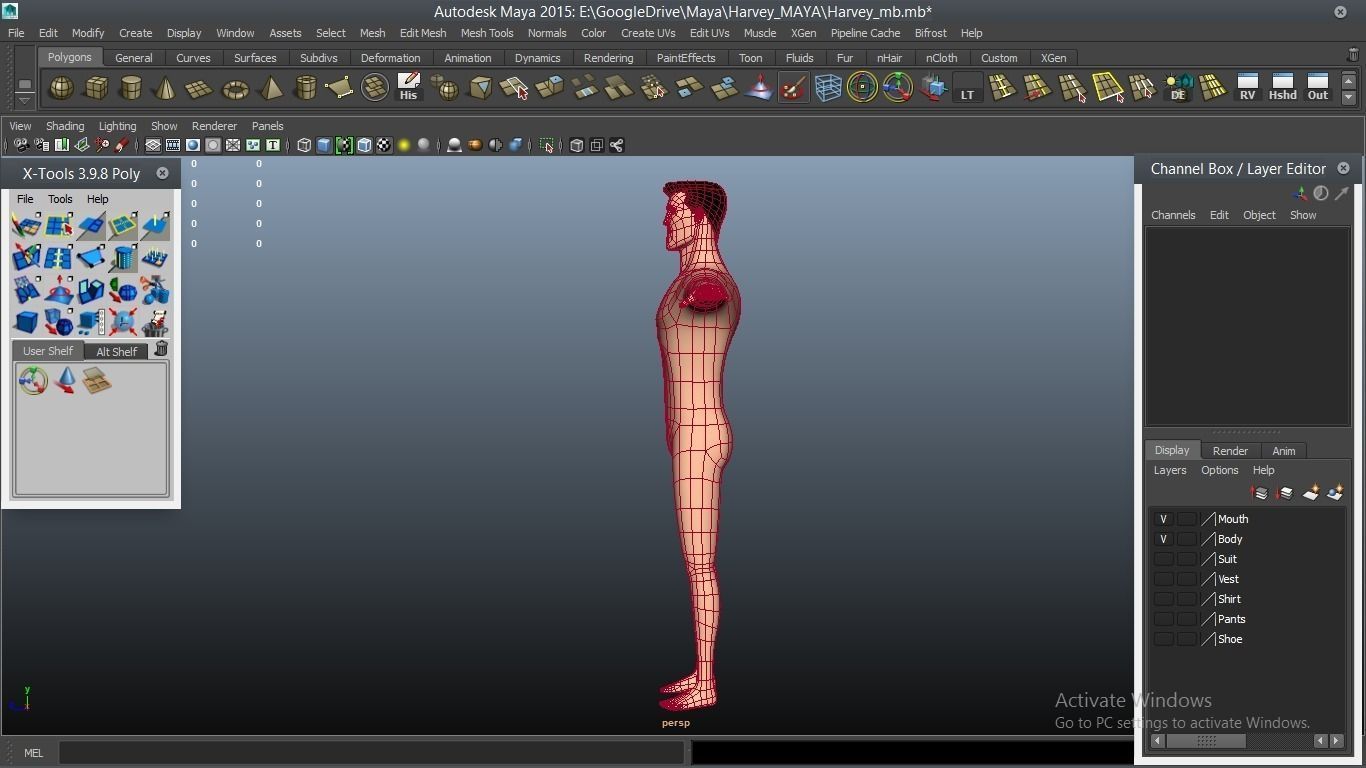This screenshot has height=768, width=1366.
Task: Open the Layers menu in Layer Editor
Action: coord(1170,470)
